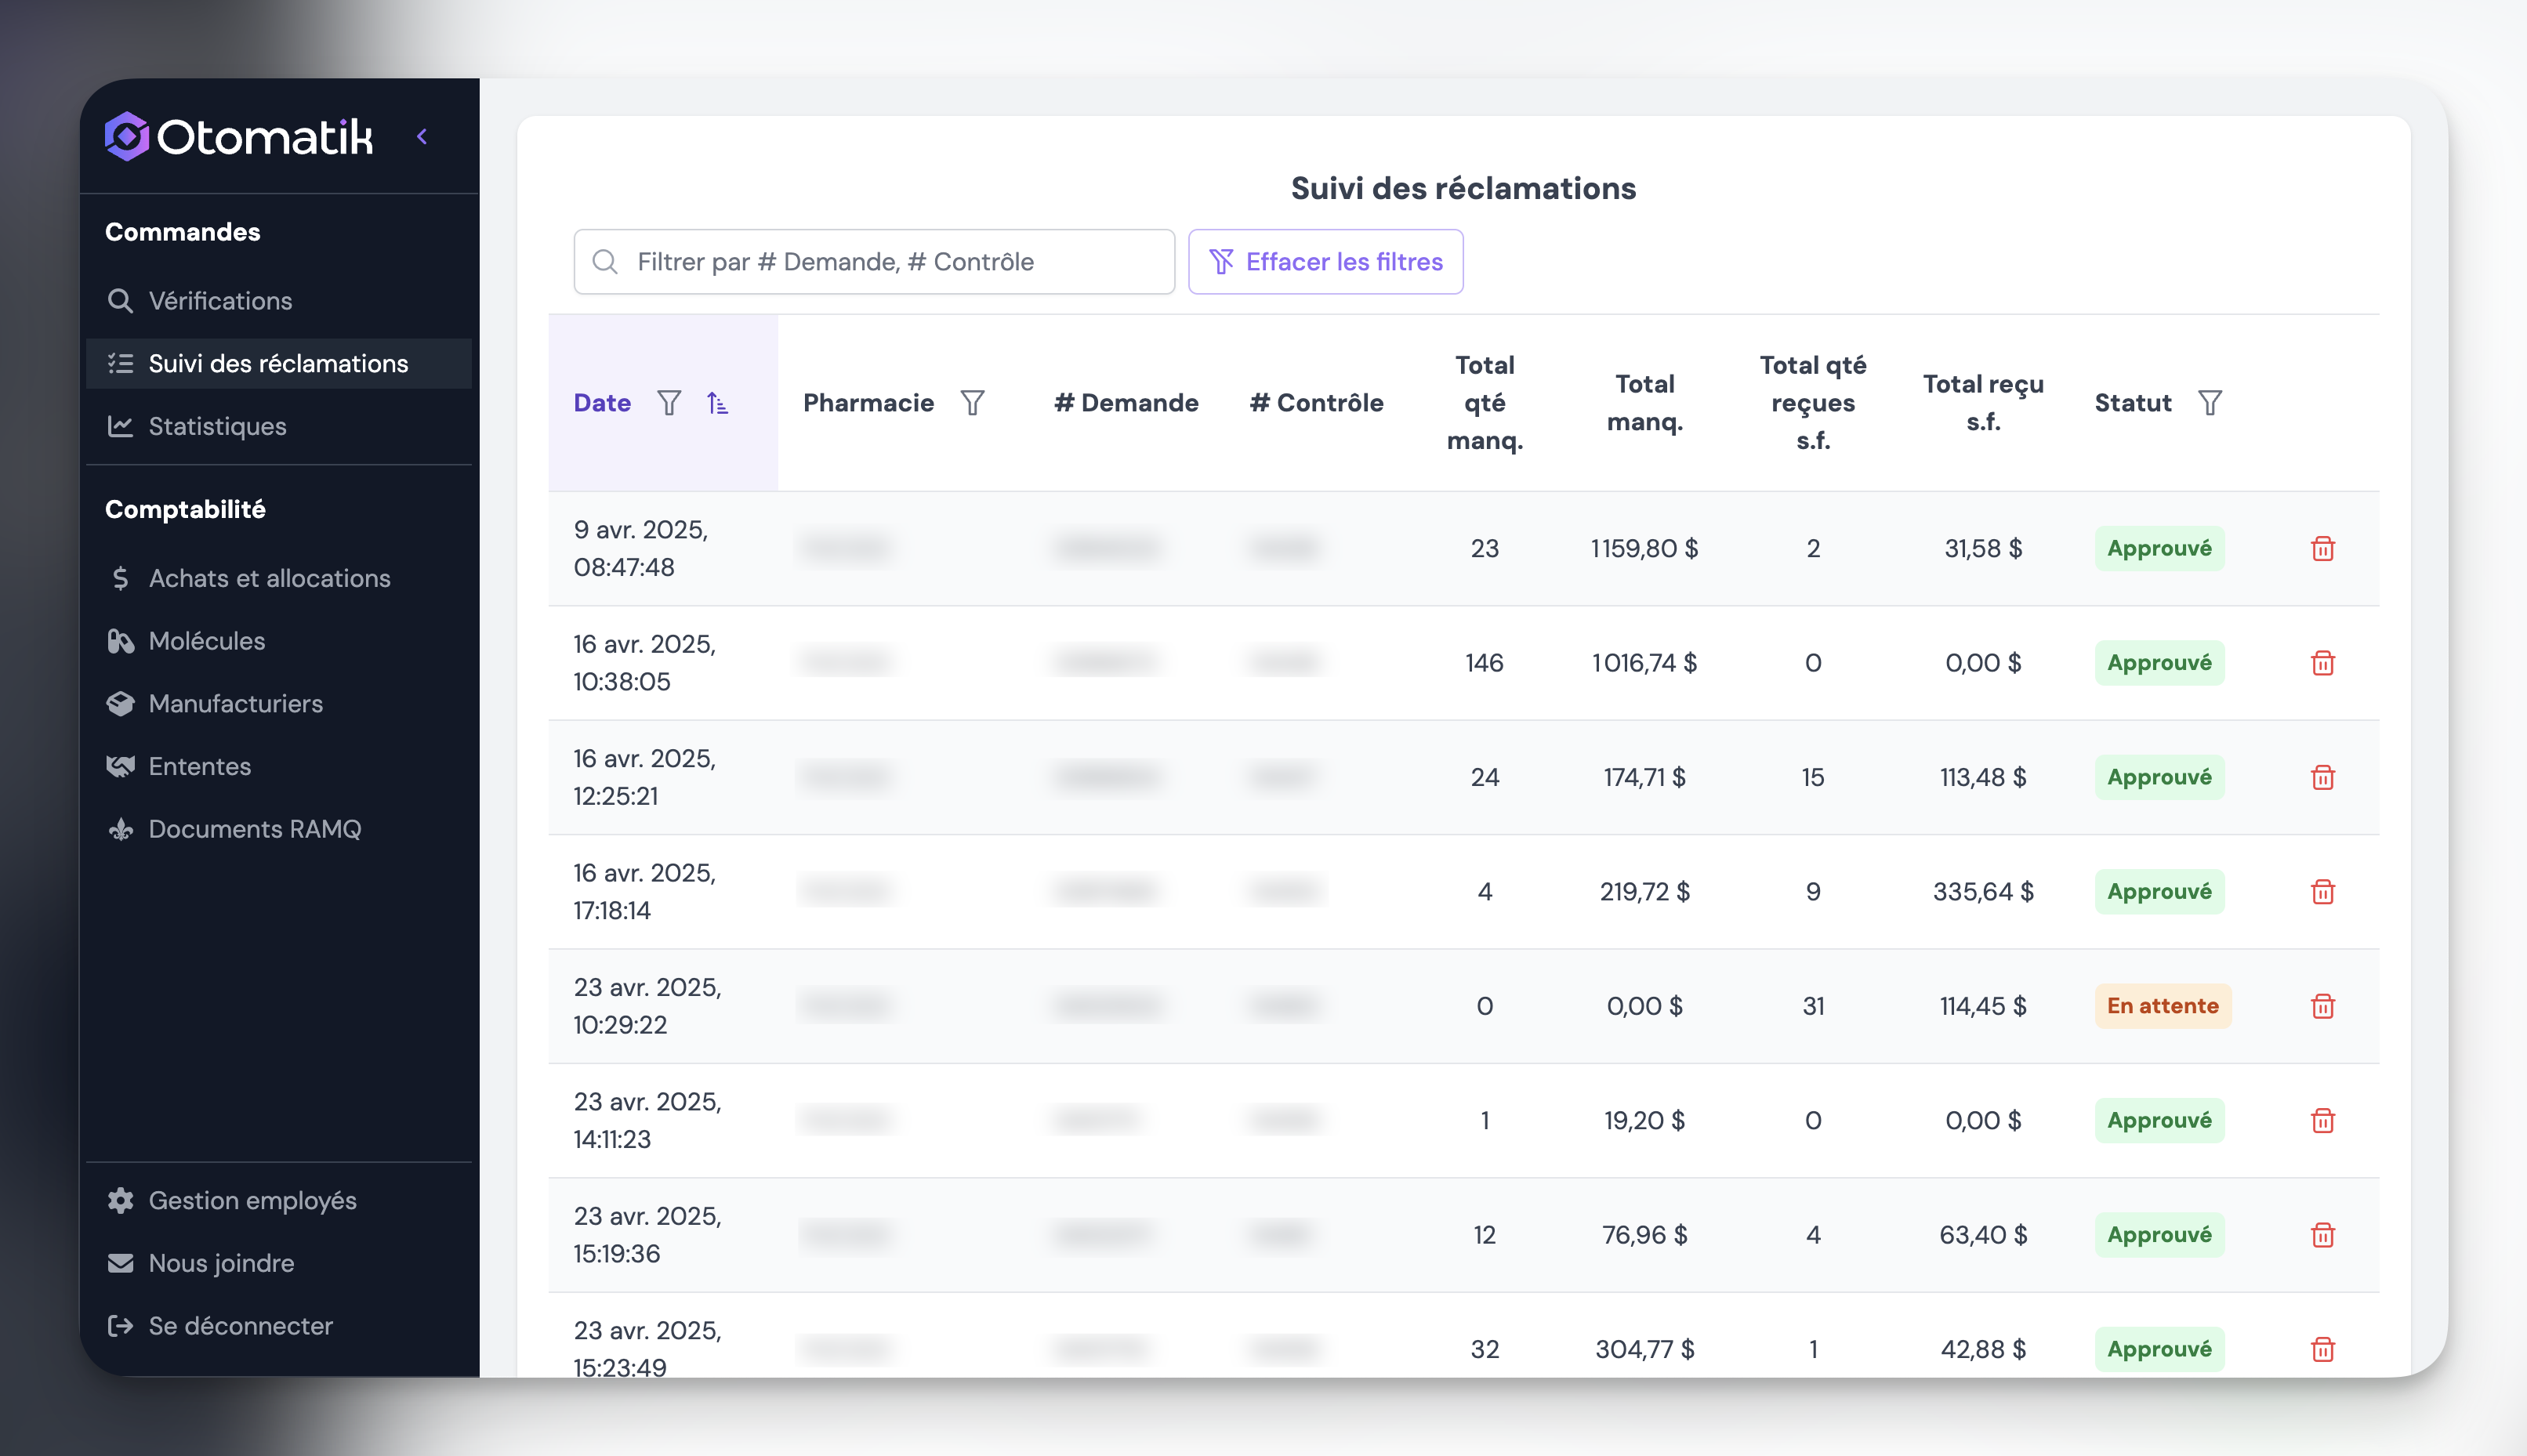Open the Statut column filter icon

(x=2209, y=403)
